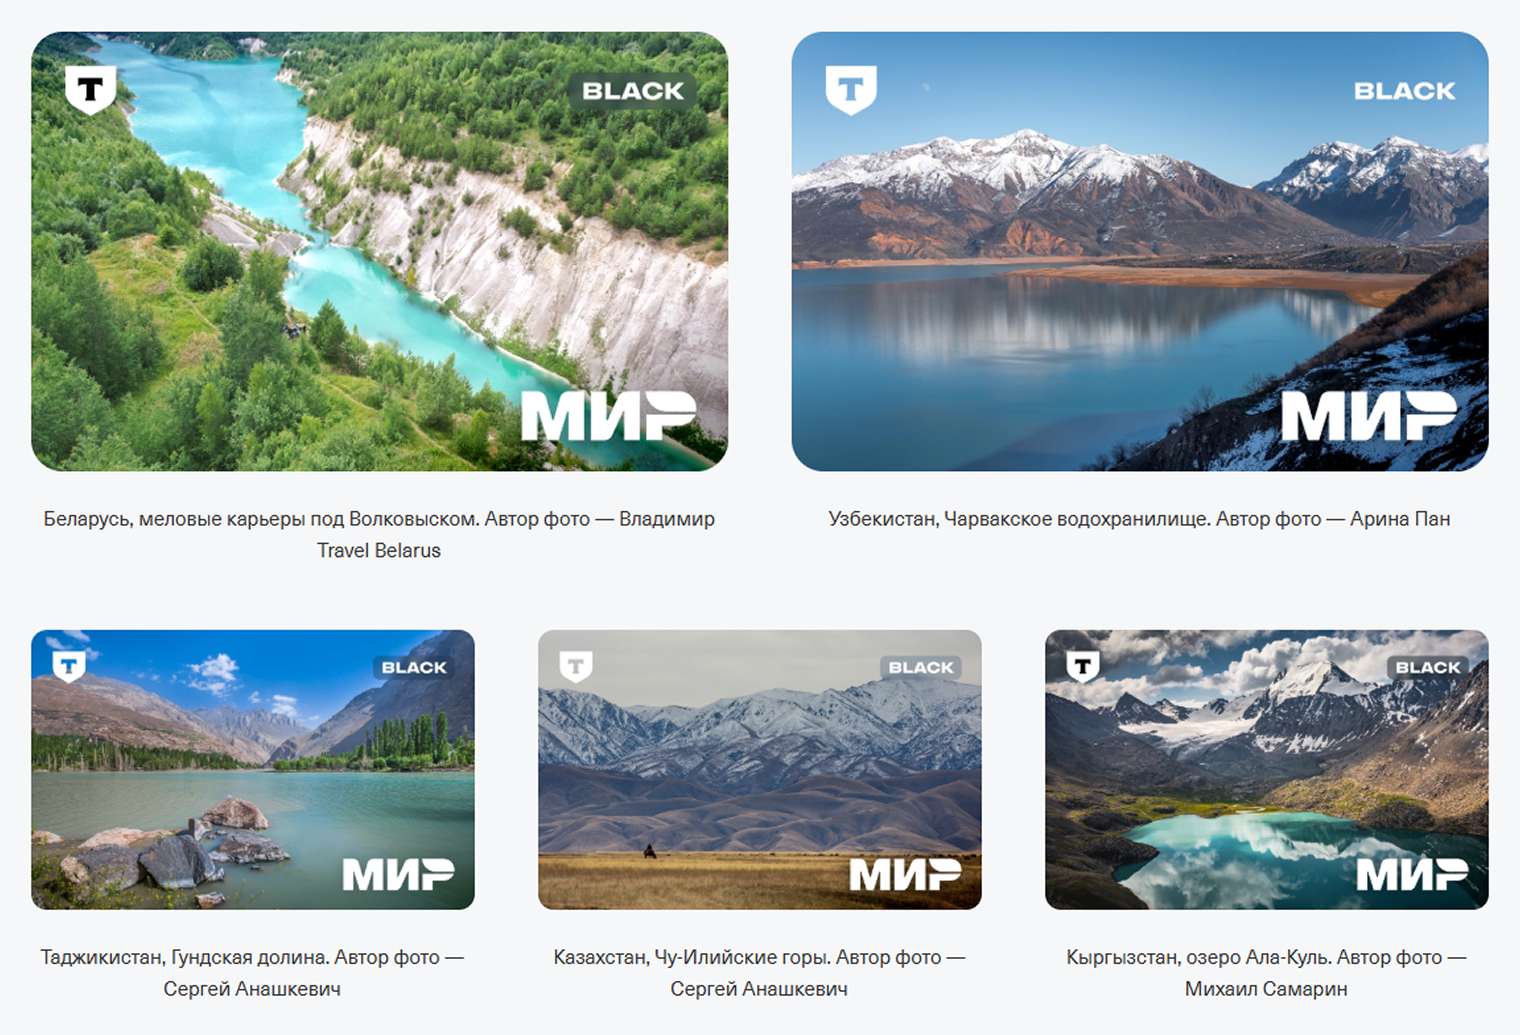Click the МИР logo on Kyrgyzstan lake card
This screenshot has width=1520, height=1035.
click(x=1412, y=874)
